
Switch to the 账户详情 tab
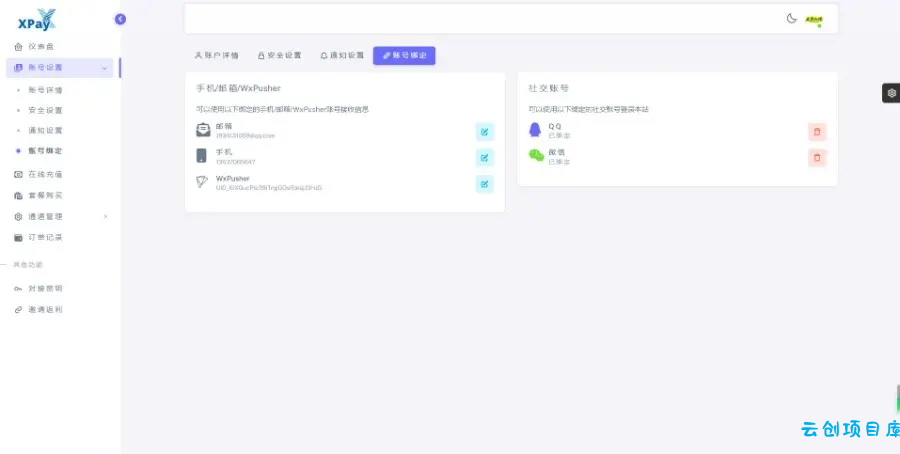coord(217,56)
